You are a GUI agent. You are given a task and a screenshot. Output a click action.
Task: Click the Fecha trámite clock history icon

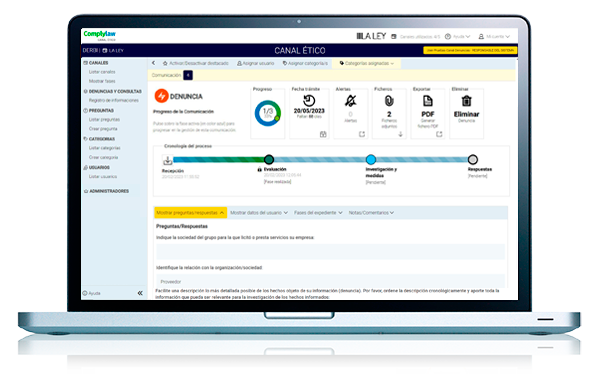309,101
